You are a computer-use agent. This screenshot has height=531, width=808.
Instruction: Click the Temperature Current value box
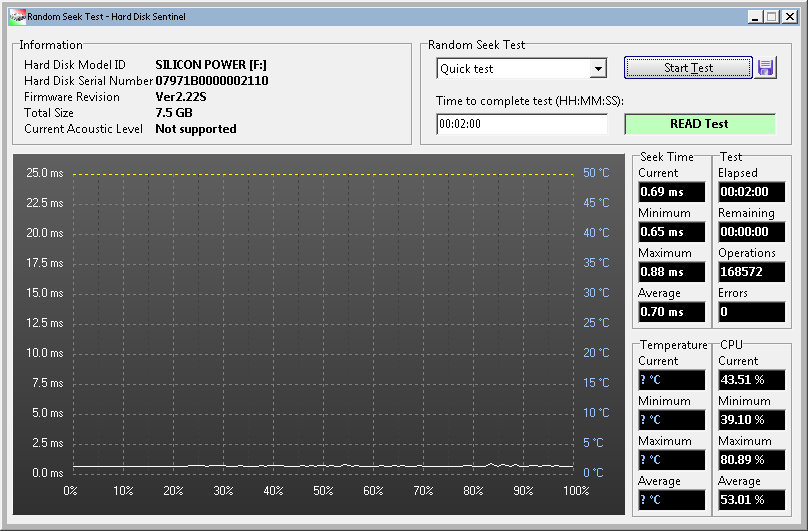671,380
